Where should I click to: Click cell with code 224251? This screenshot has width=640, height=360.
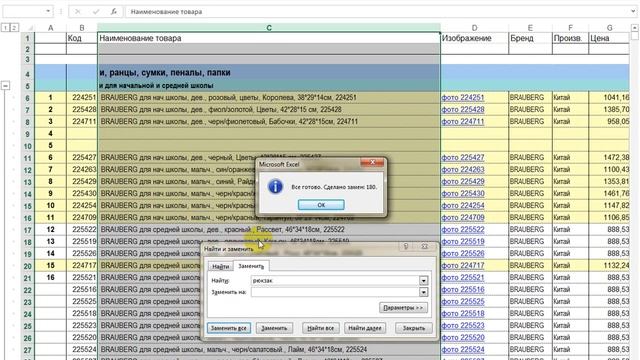coord(82,98)
